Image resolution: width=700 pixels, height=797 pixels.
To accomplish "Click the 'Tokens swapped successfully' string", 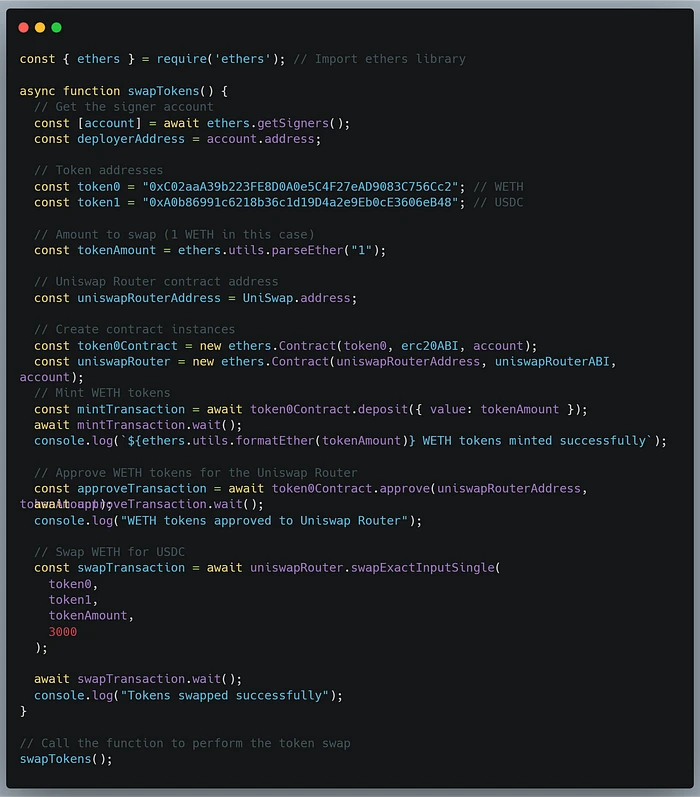I will 229,695.
